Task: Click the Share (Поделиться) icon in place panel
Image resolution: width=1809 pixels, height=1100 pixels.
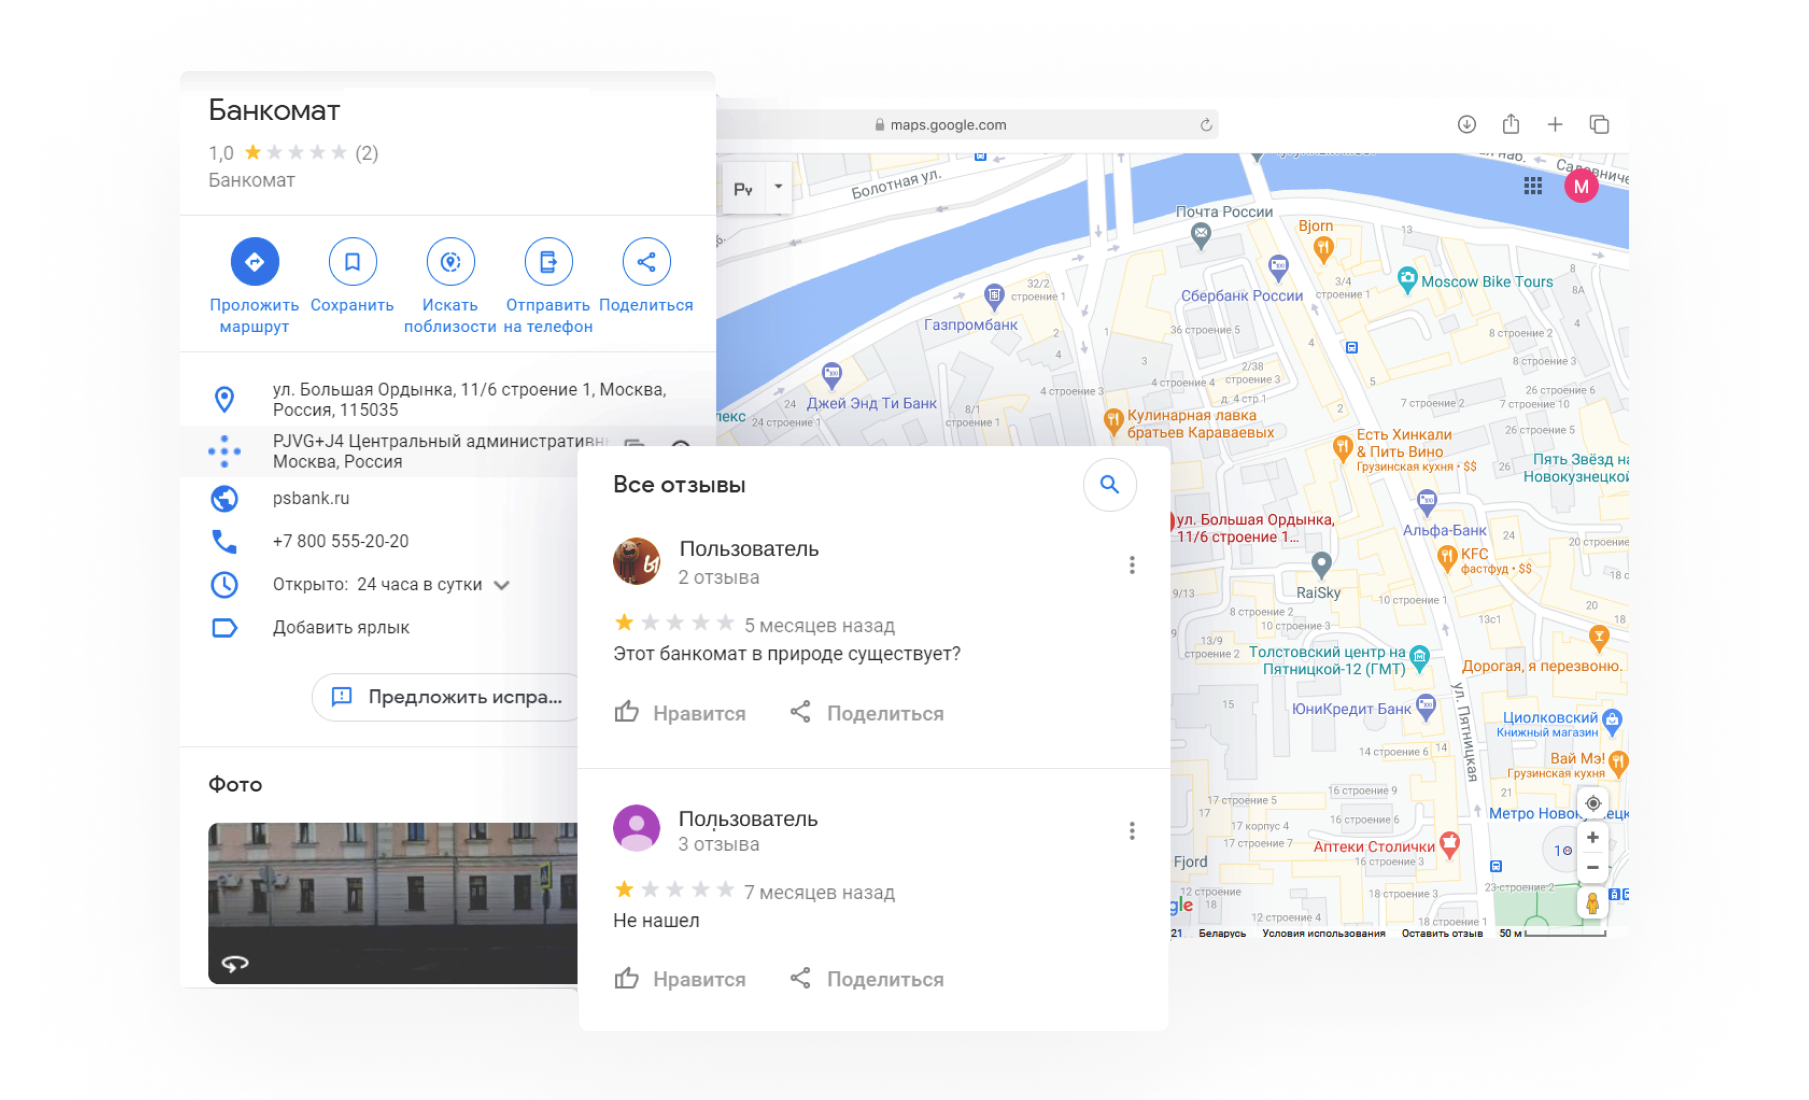Action: point(646,262)
